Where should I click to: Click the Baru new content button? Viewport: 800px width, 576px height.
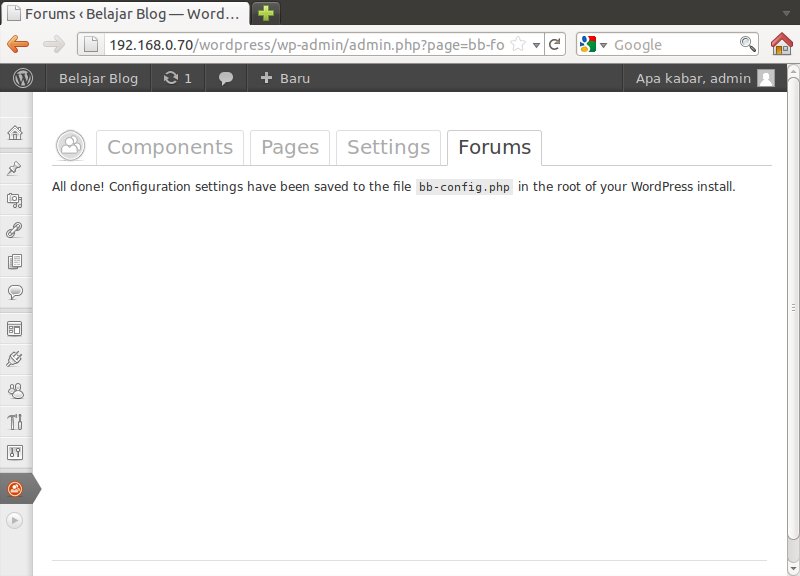(x=285, y=78)
